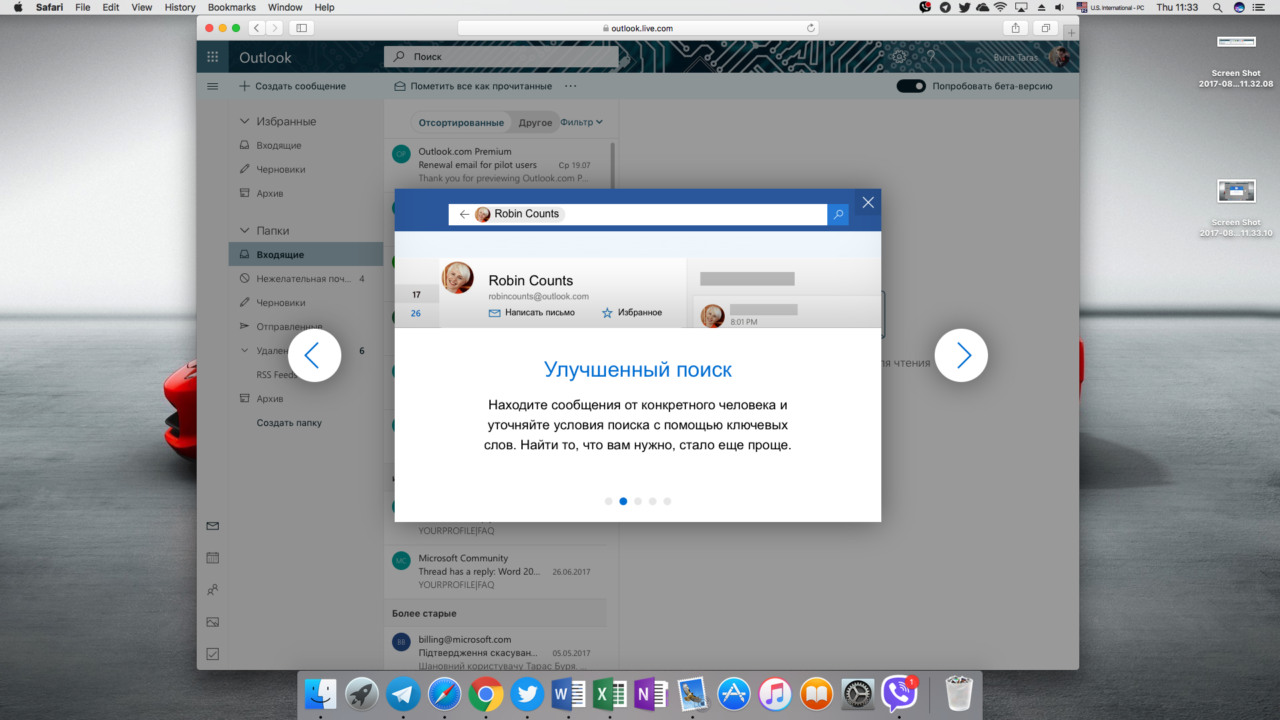Open a new Safari tab

coord(1072,33)
